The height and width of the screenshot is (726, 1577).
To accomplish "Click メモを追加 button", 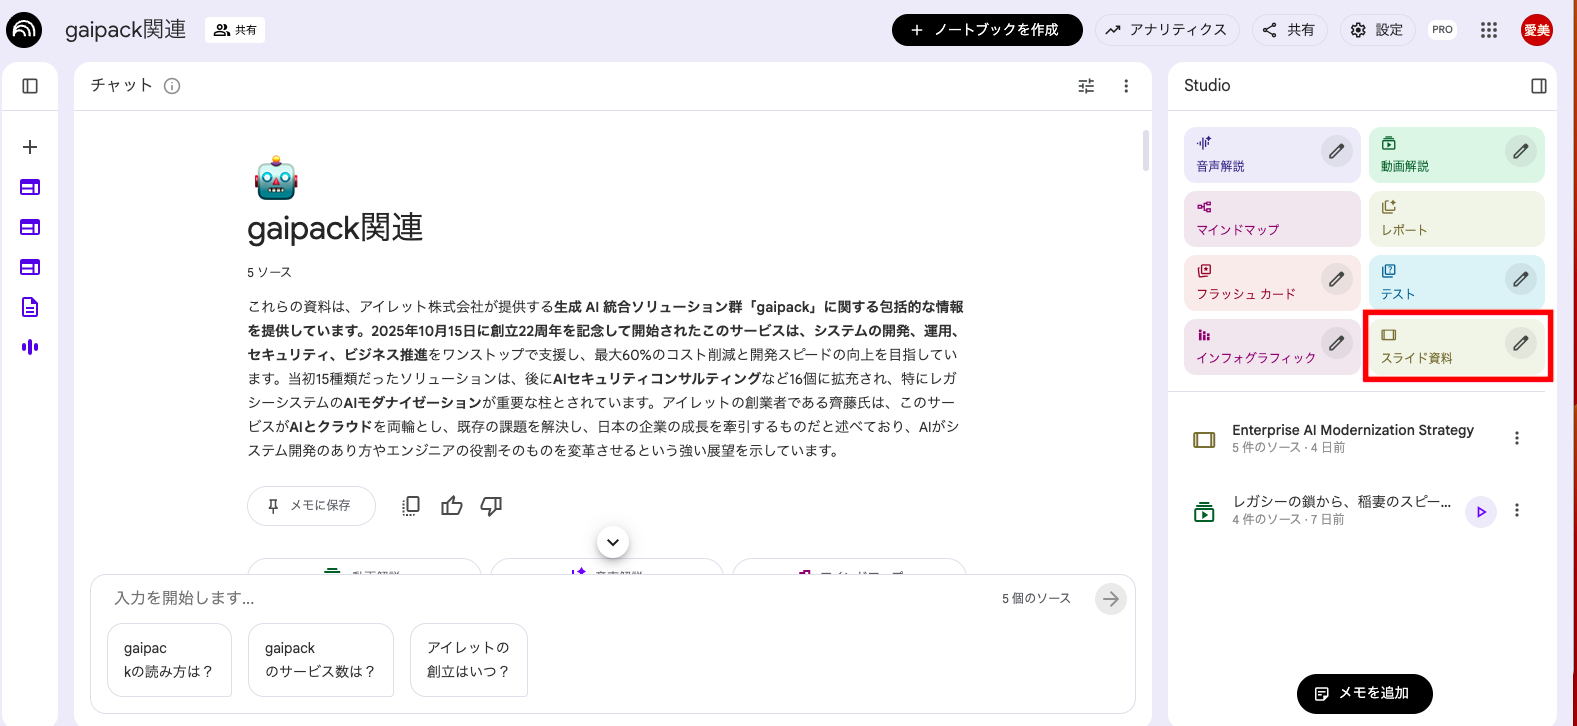I will 1365,693.
